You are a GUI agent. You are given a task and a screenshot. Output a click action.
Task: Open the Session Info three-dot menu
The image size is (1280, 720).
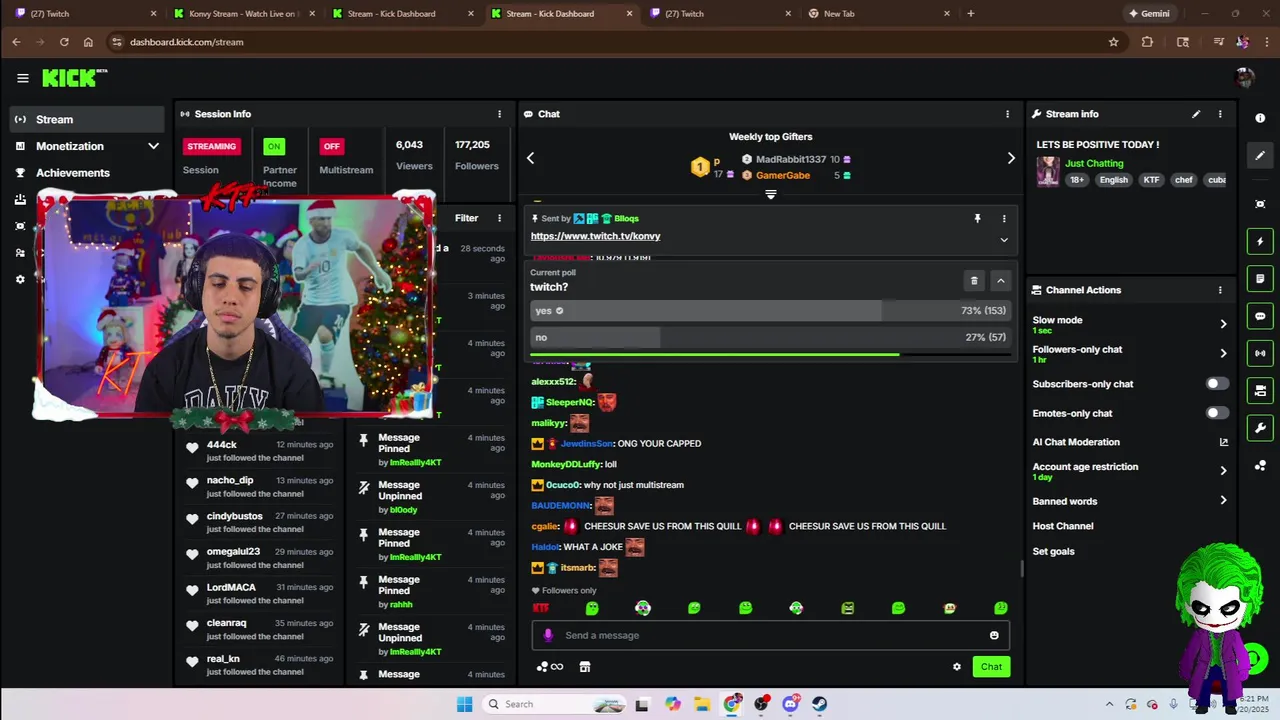[x=499, y=114]
